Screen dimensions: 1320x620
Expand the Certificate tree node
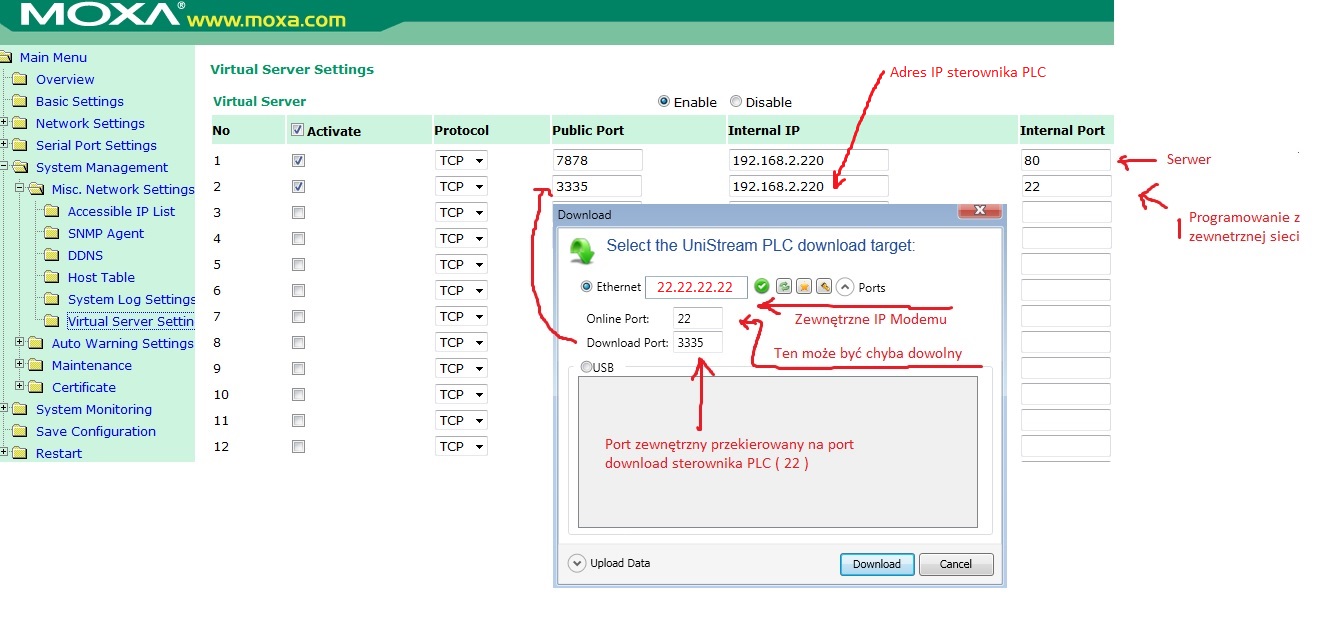click(20, 386)
